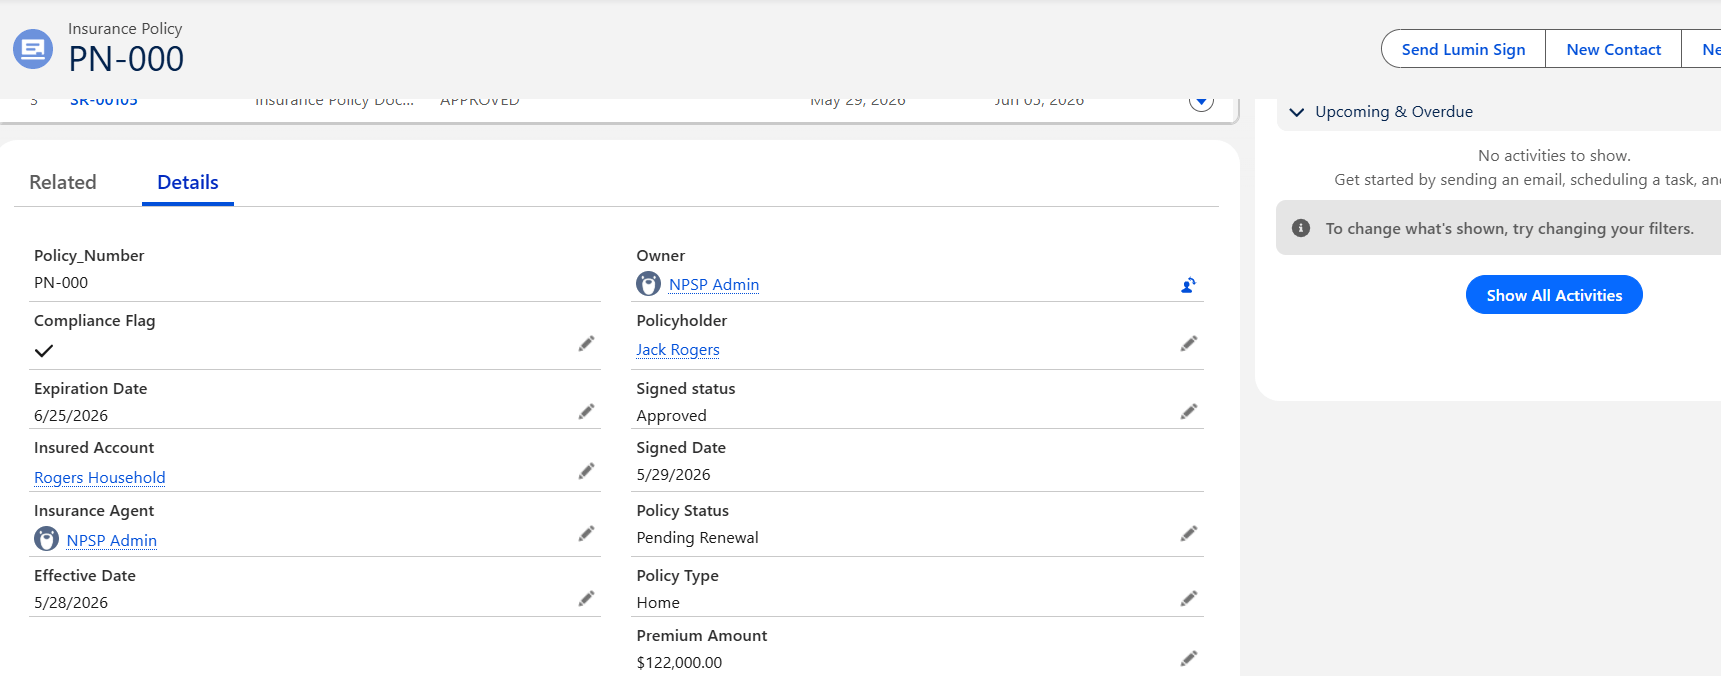Click the PN-000 page header title
This screenshot has height=676, width=1721.
click(x=126, y=59)
